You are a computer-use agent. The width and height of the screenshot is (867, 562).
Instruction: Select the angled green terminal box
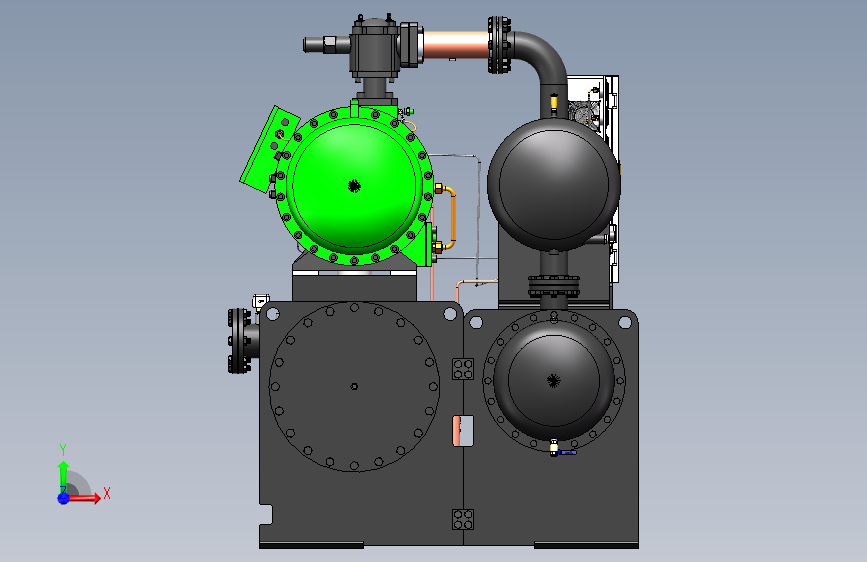tap(268, 148)
